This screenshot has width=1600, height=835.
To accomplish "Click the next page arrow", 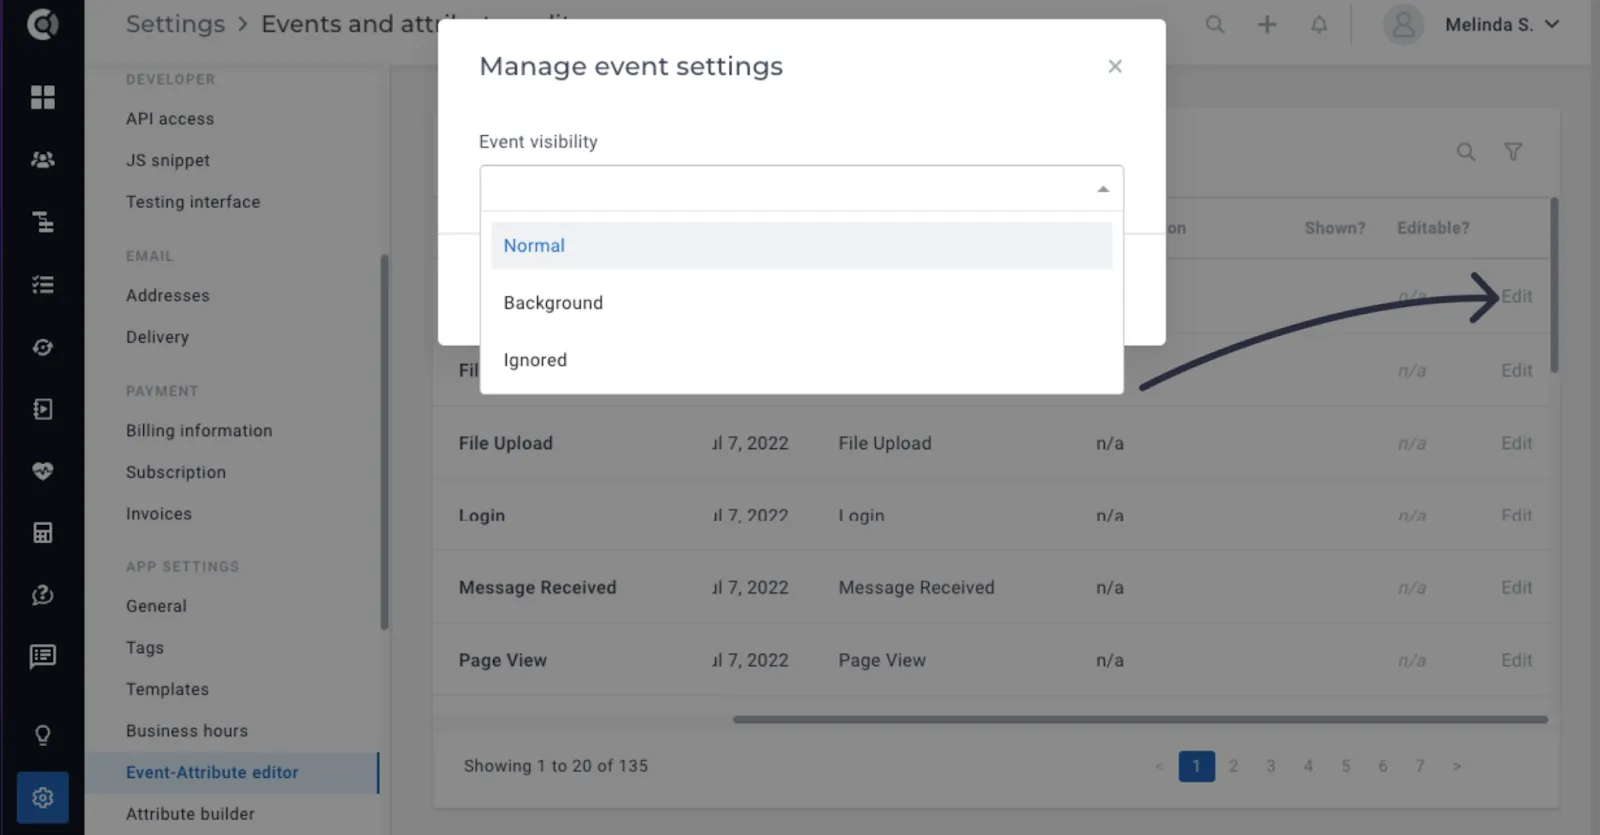I will tap(1457, 766).
